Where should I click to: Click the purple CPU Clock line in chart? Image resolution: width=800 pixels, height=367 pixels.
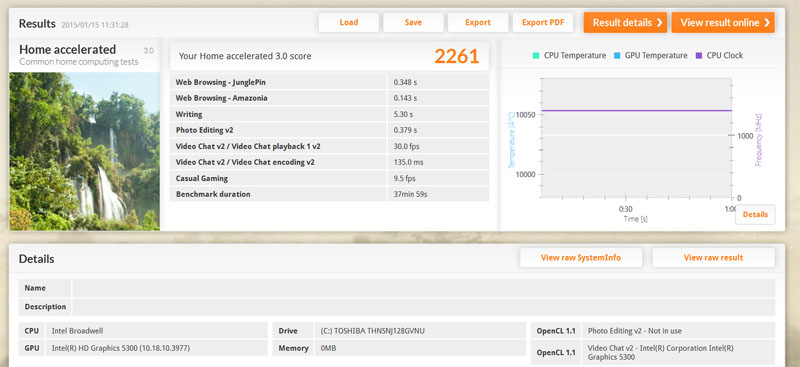pyautogui.click(x=636, y=110)
